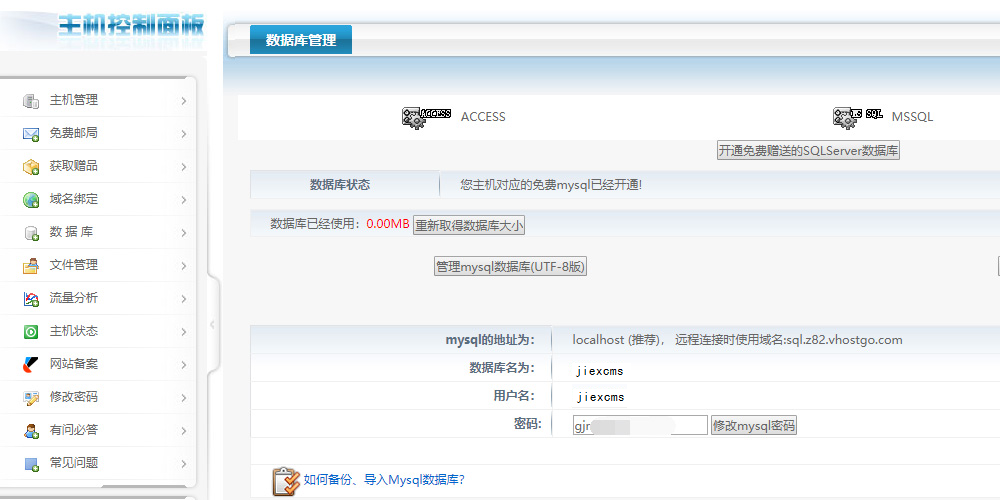Expand the 主机状态 menu arrow
The width and height of the screenshot is (1000, 500).
(184, 332)
